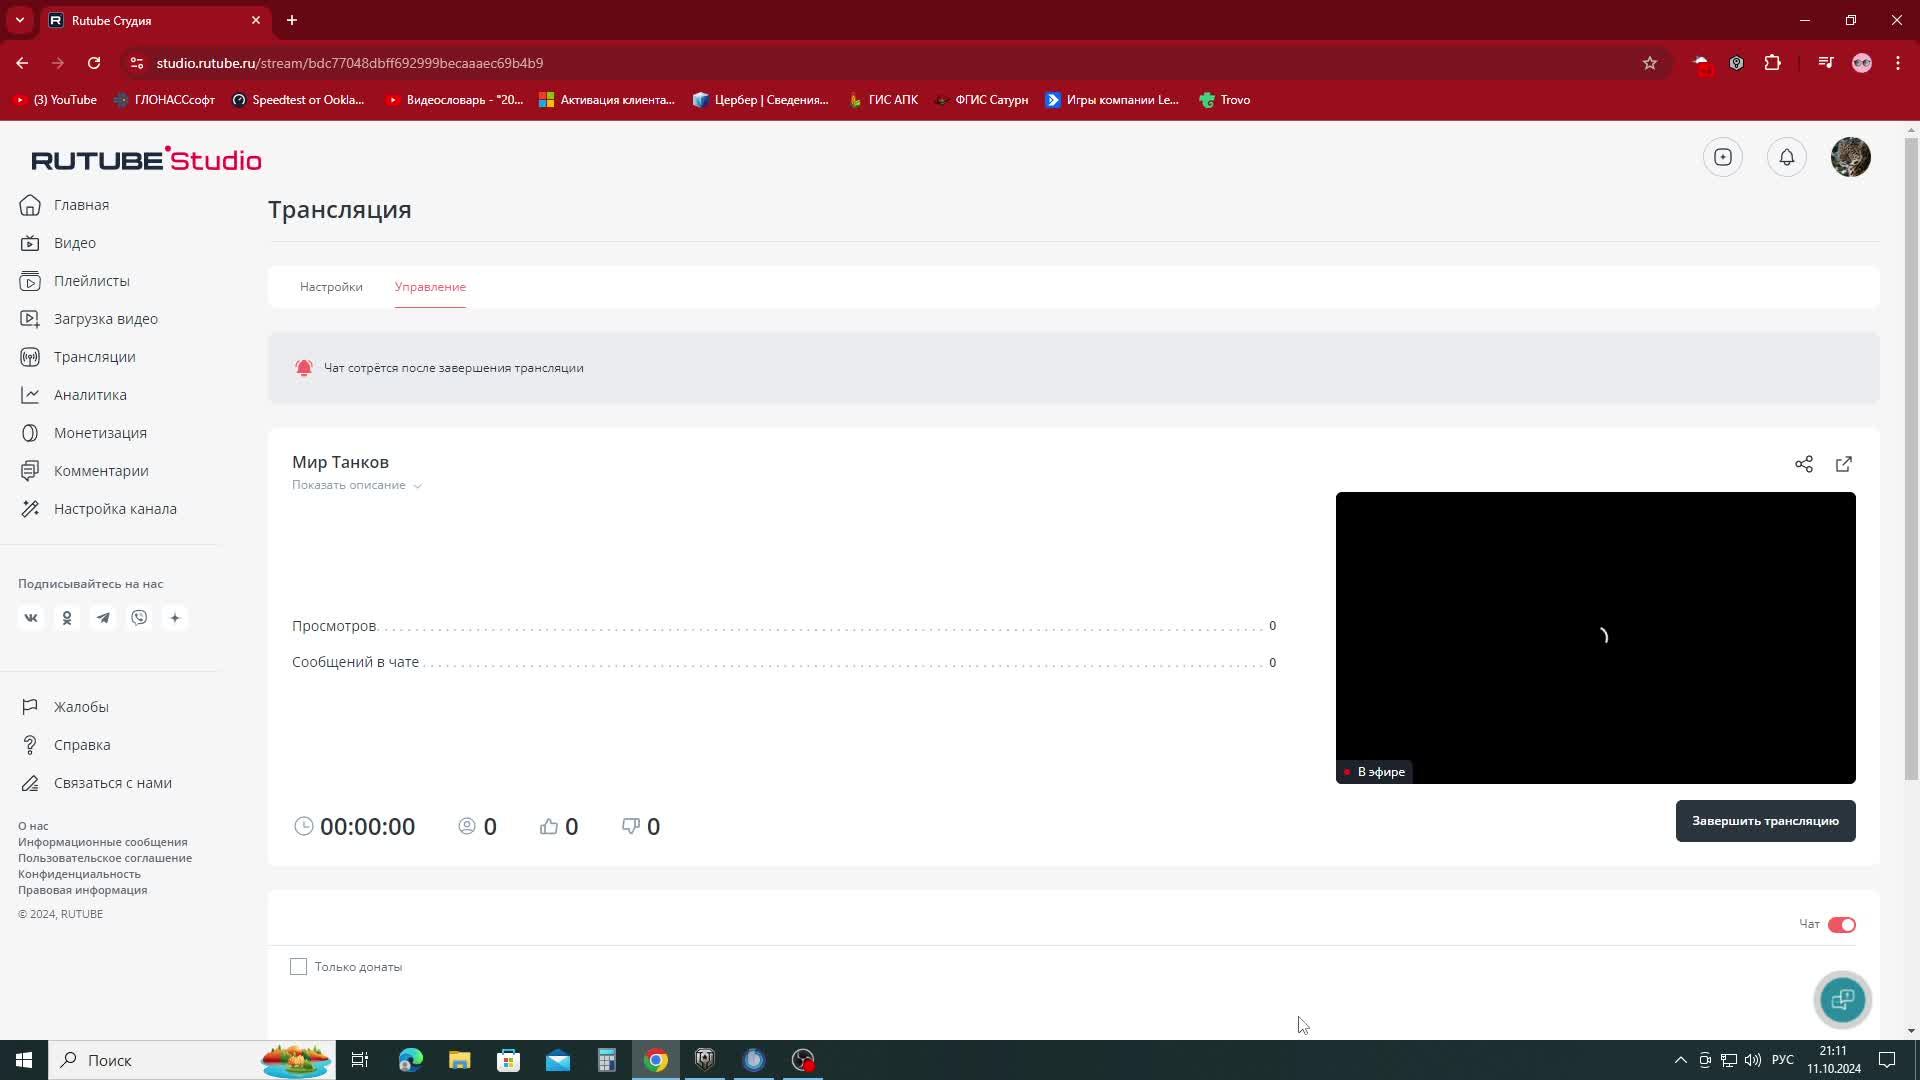Image resolution: width=1920 pixels, height=1080 pixels.
Task: Click Завершить трансляцию button
Action: tap(1764, 821)
